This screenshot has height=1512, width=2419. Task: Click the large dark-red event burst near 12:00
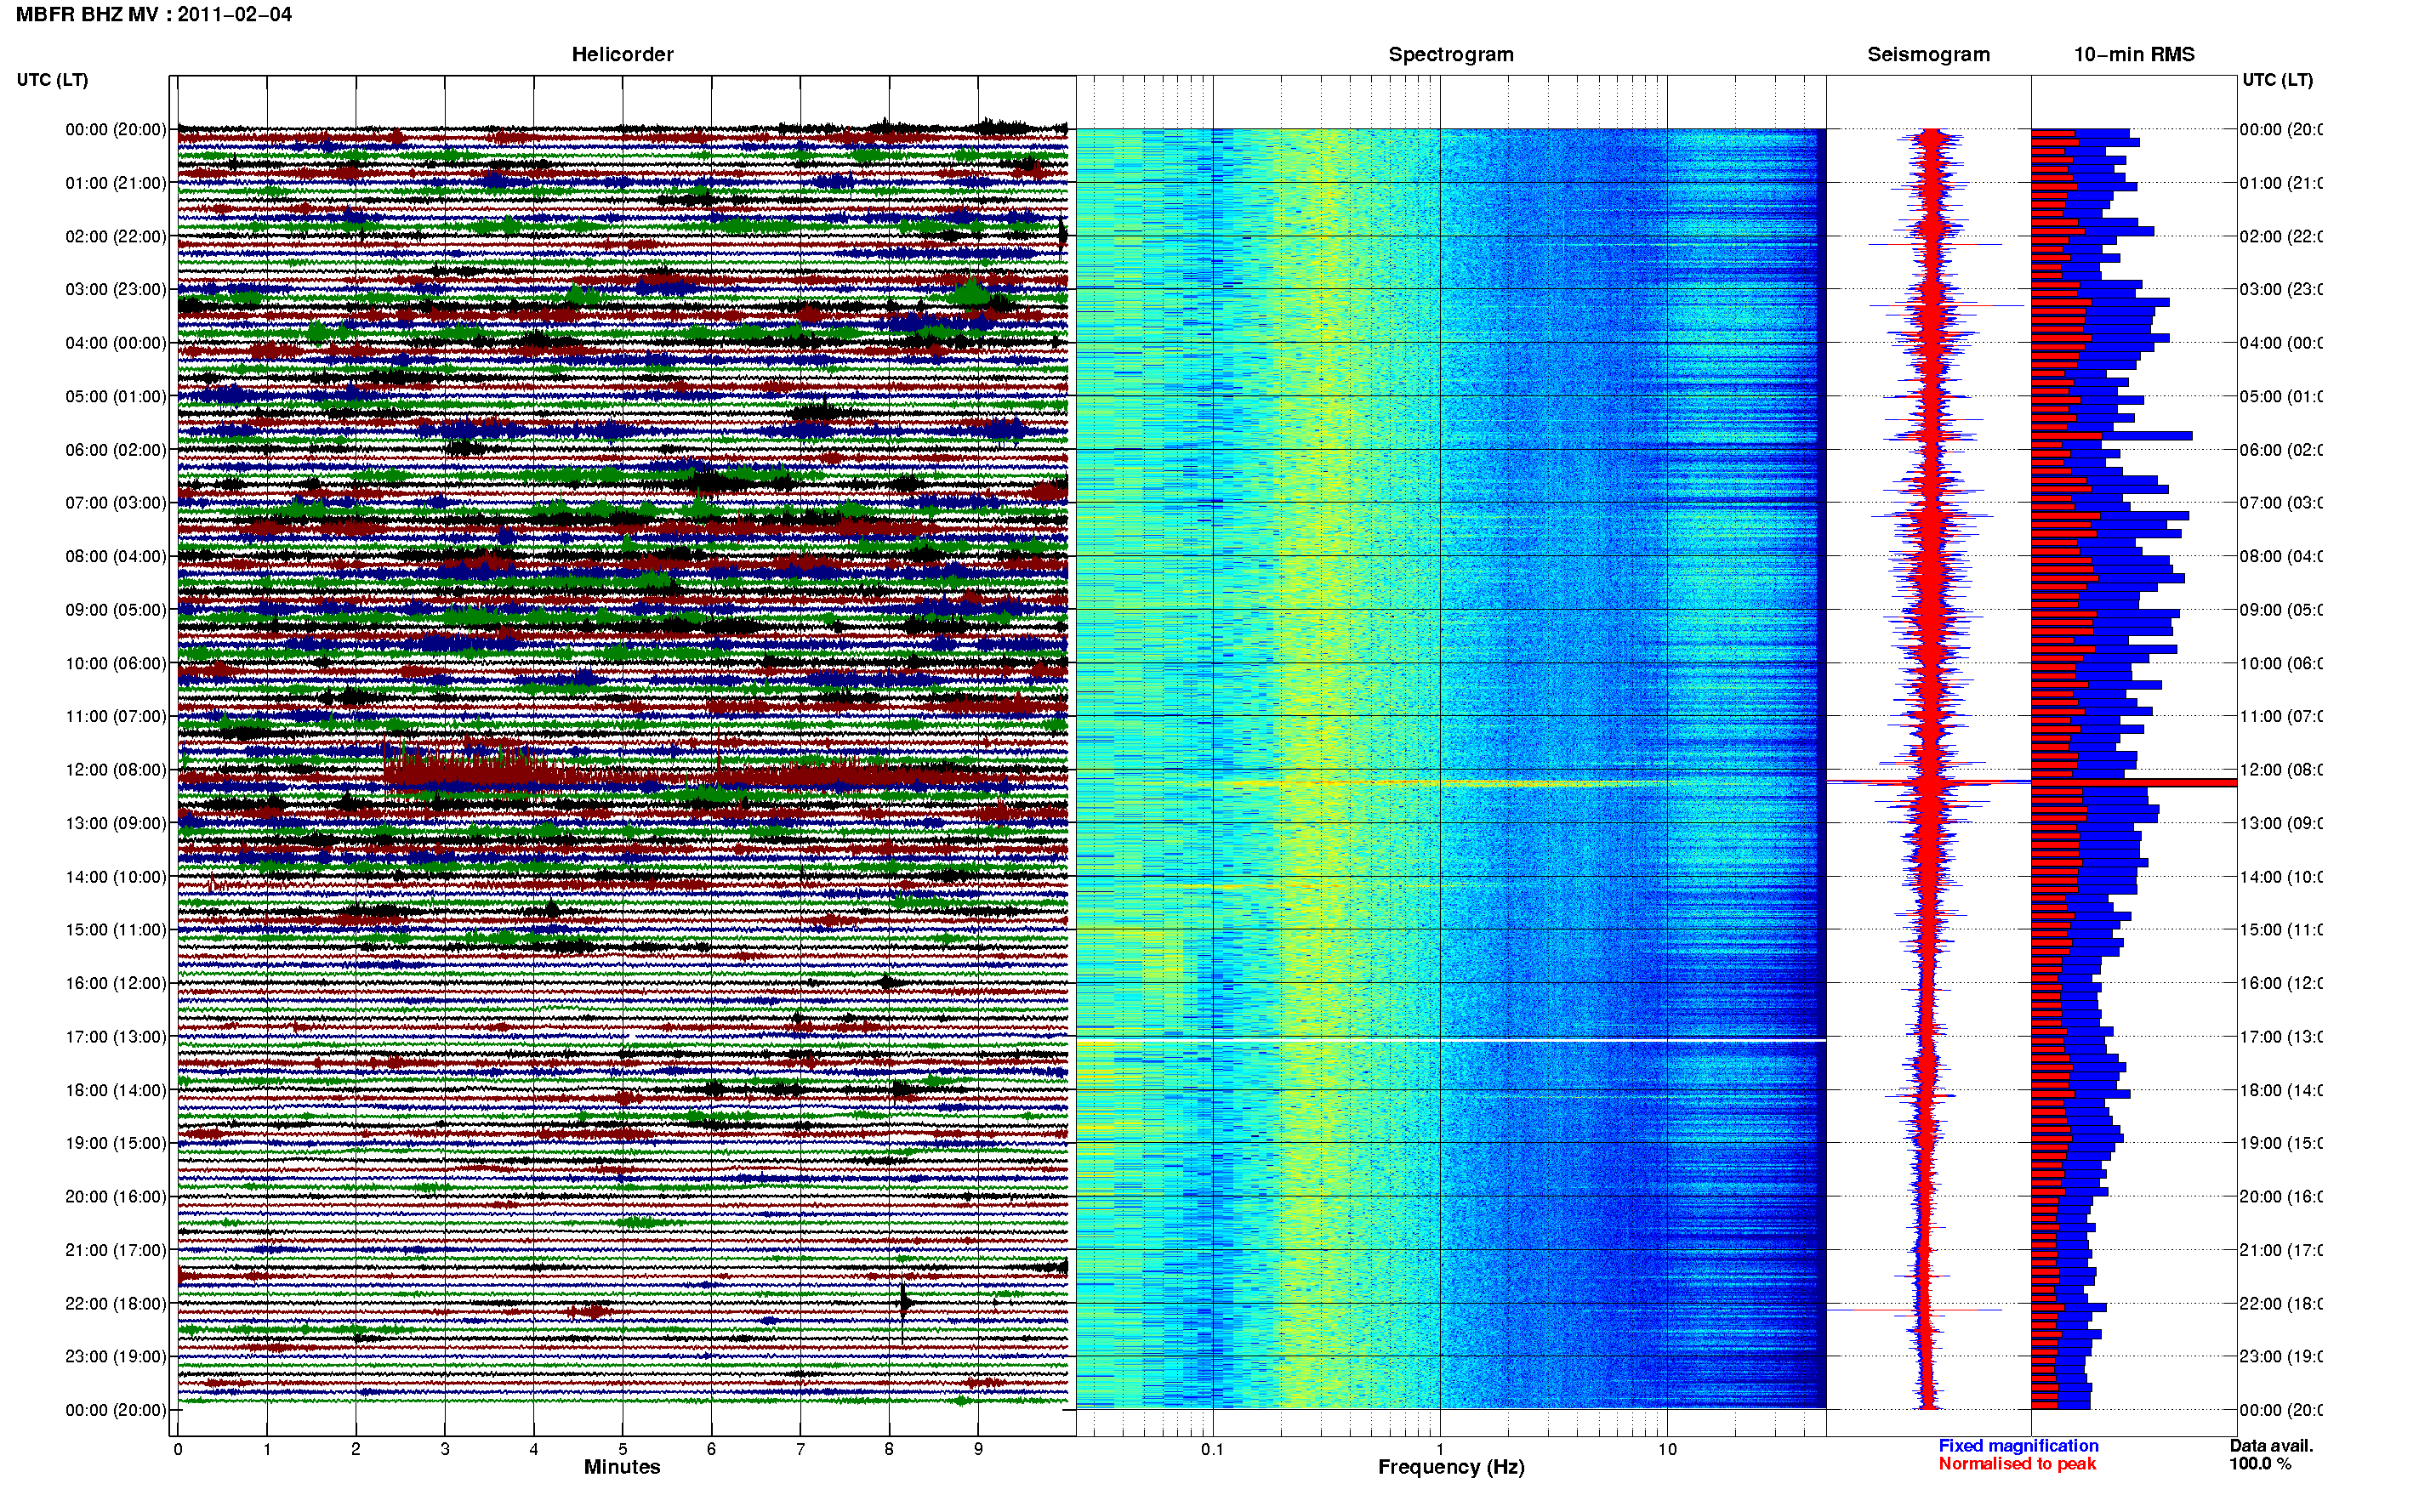[x=480, y=771]
